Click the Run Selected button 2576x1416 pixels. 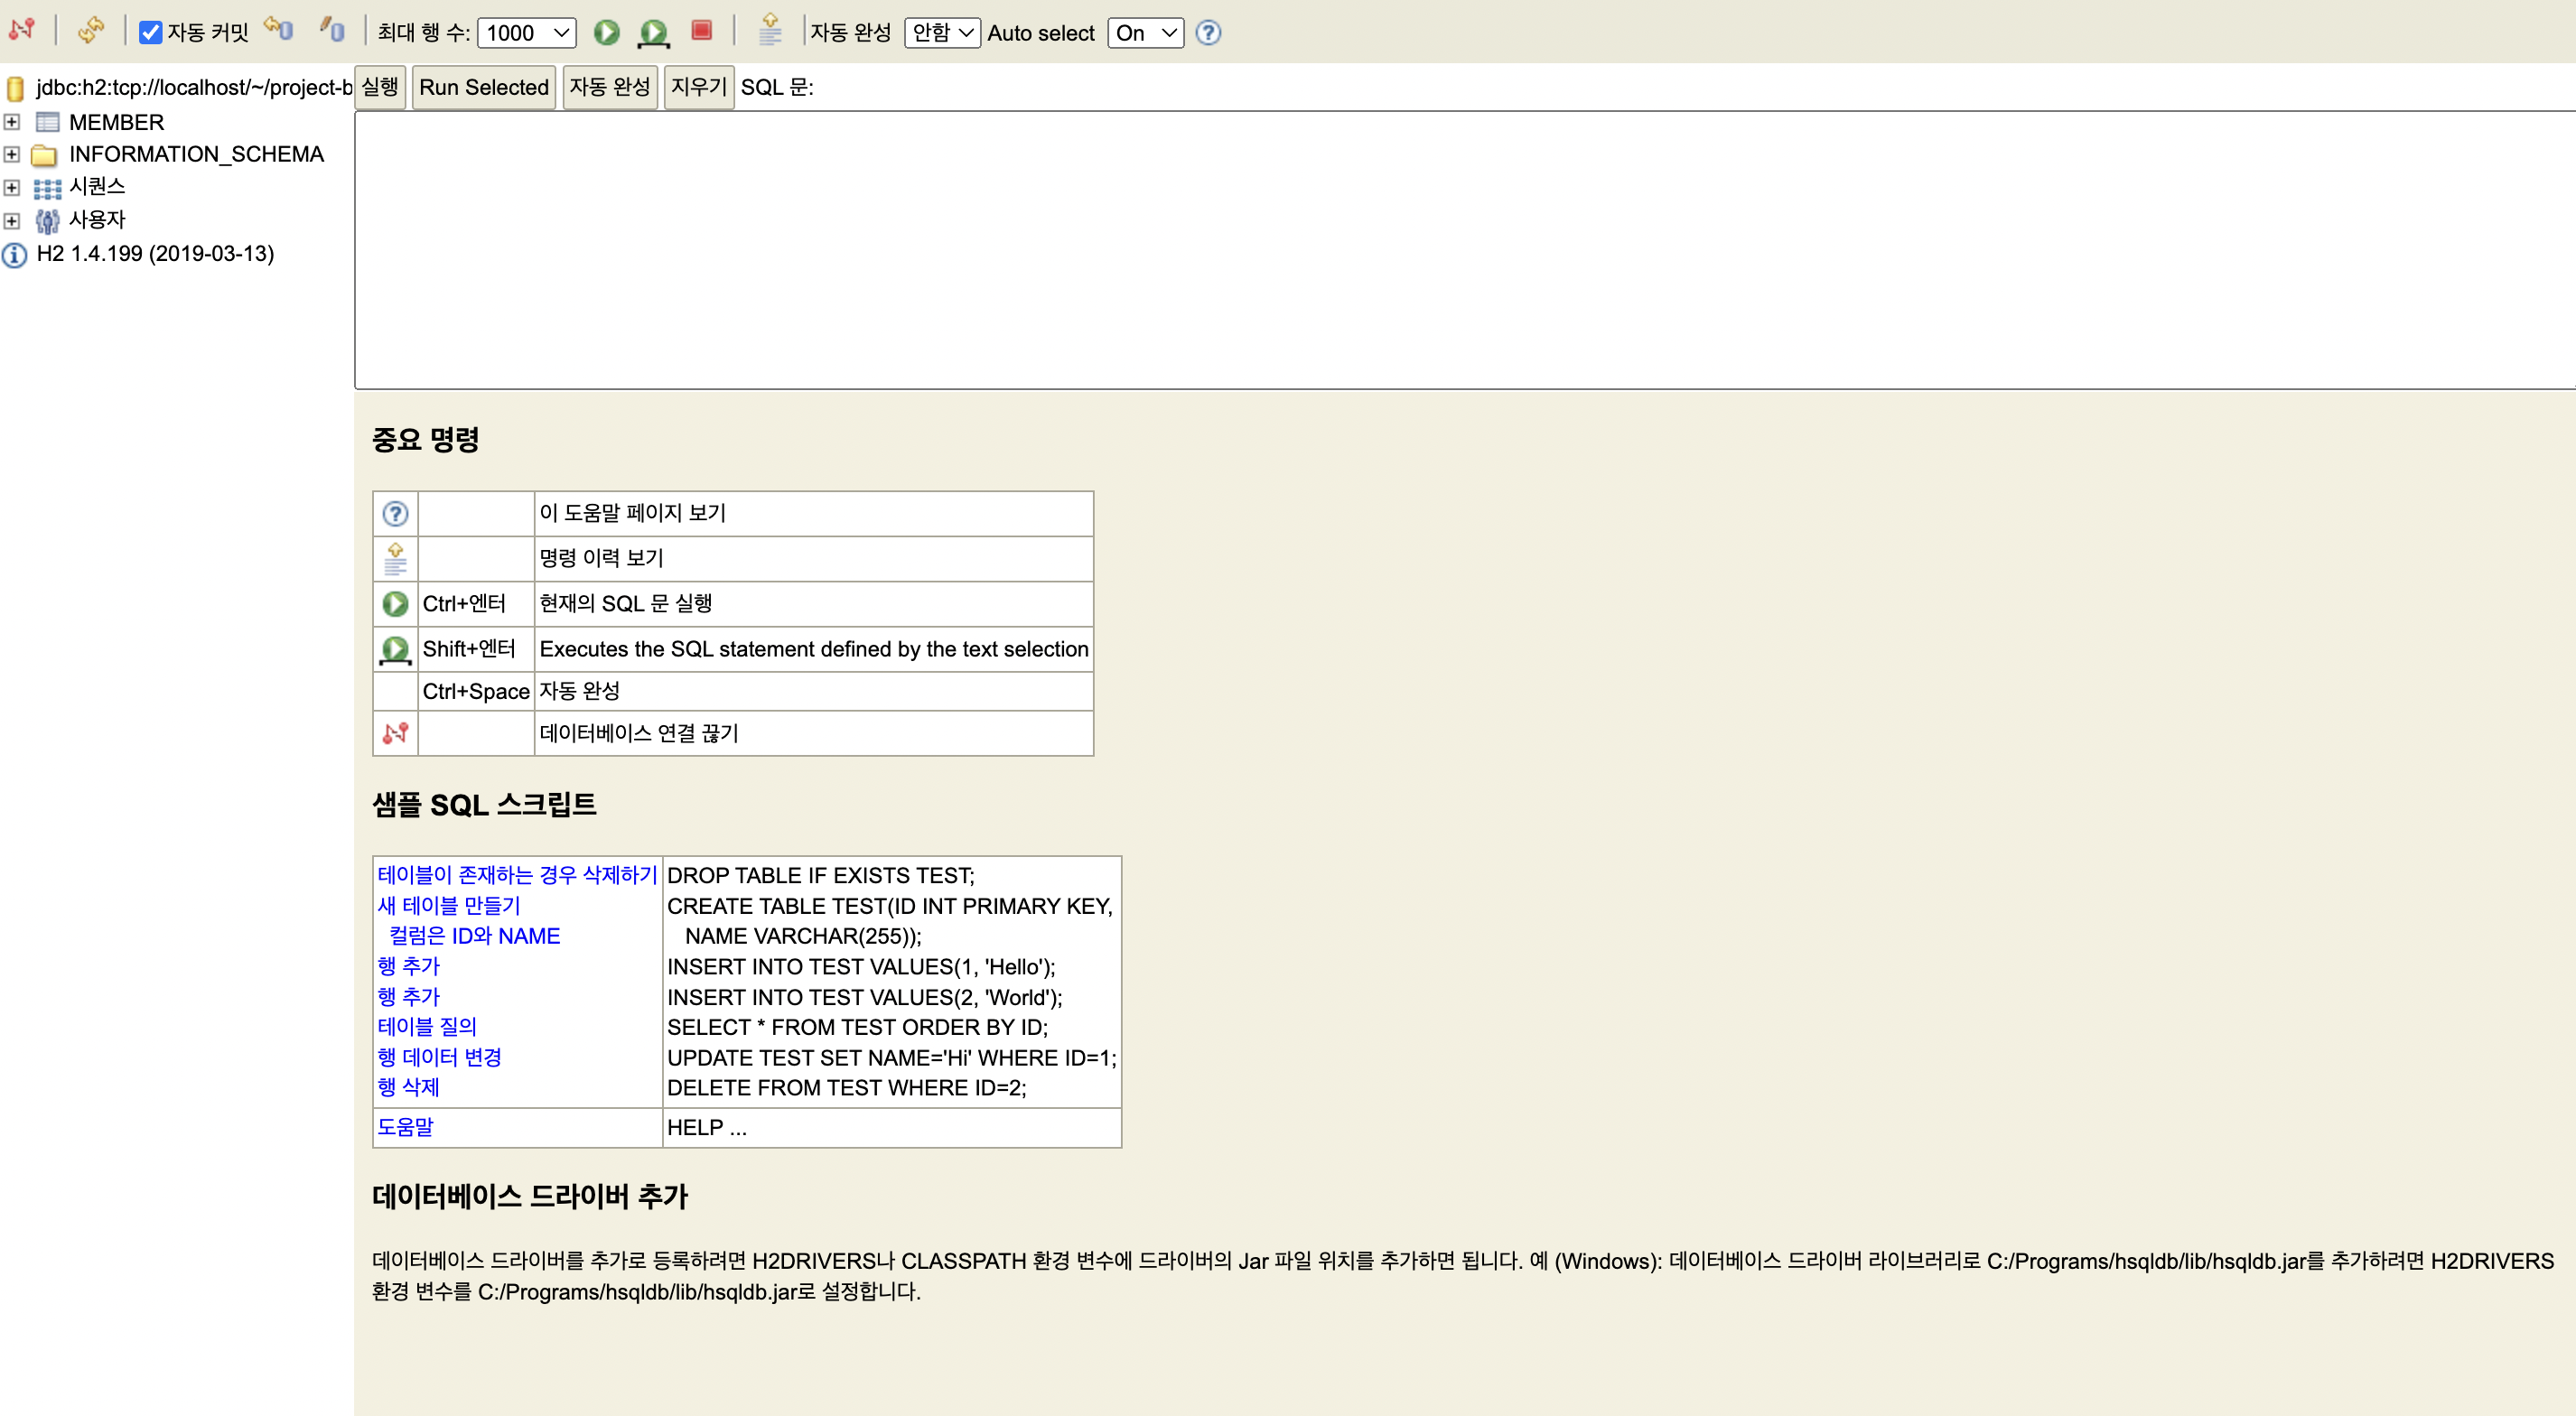coord(483,87)
